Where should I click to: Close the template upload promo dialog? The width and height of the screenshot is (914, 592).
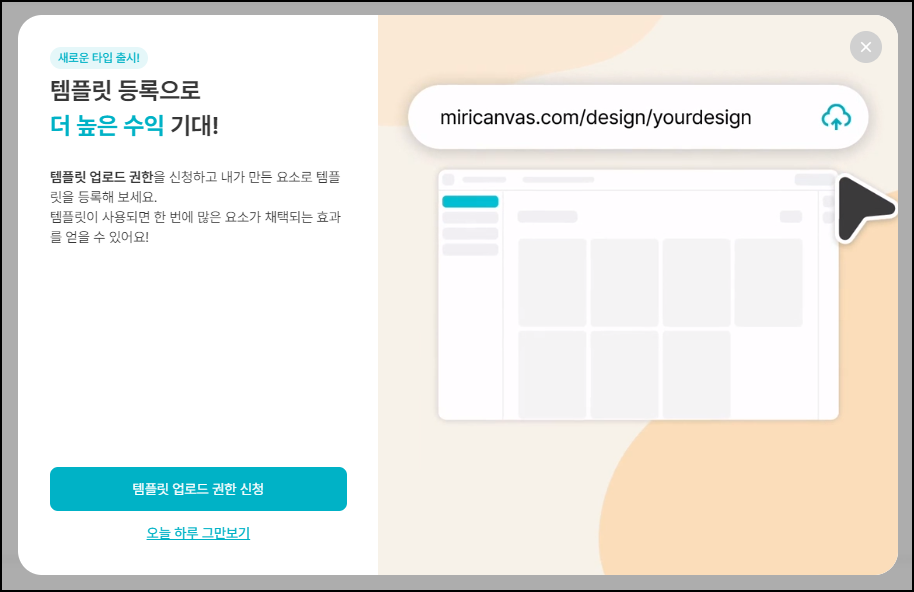[866, 47]
